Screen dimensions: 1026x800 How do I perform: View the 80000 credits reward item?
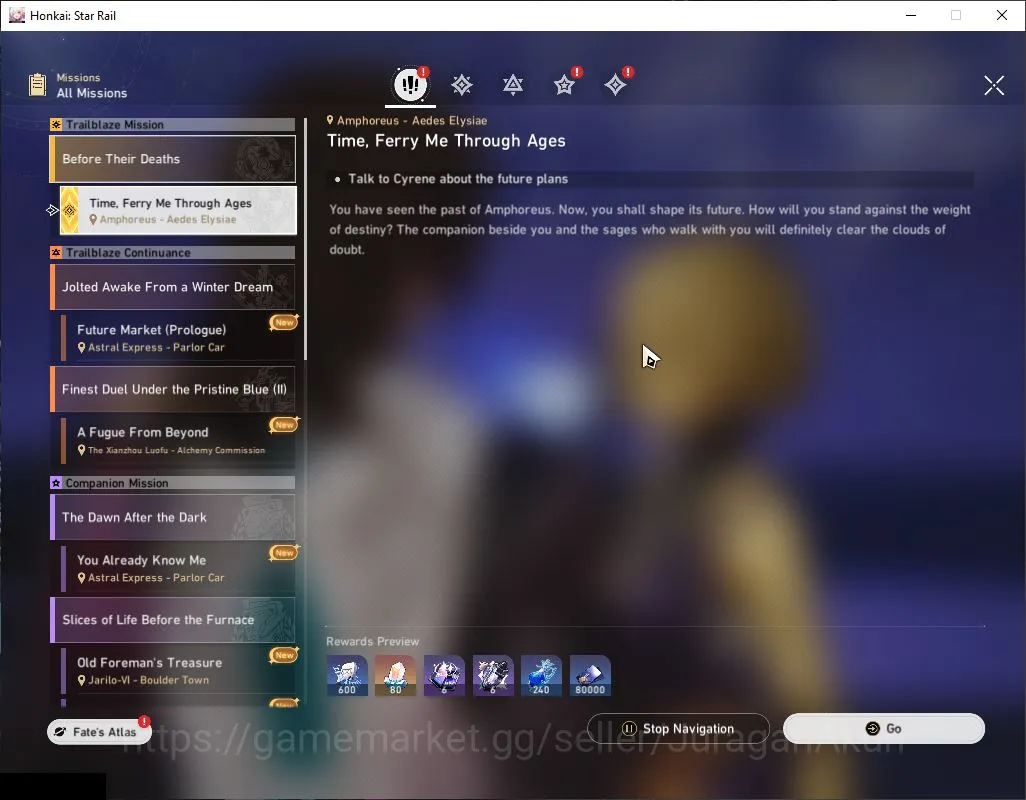pos(590,676)
